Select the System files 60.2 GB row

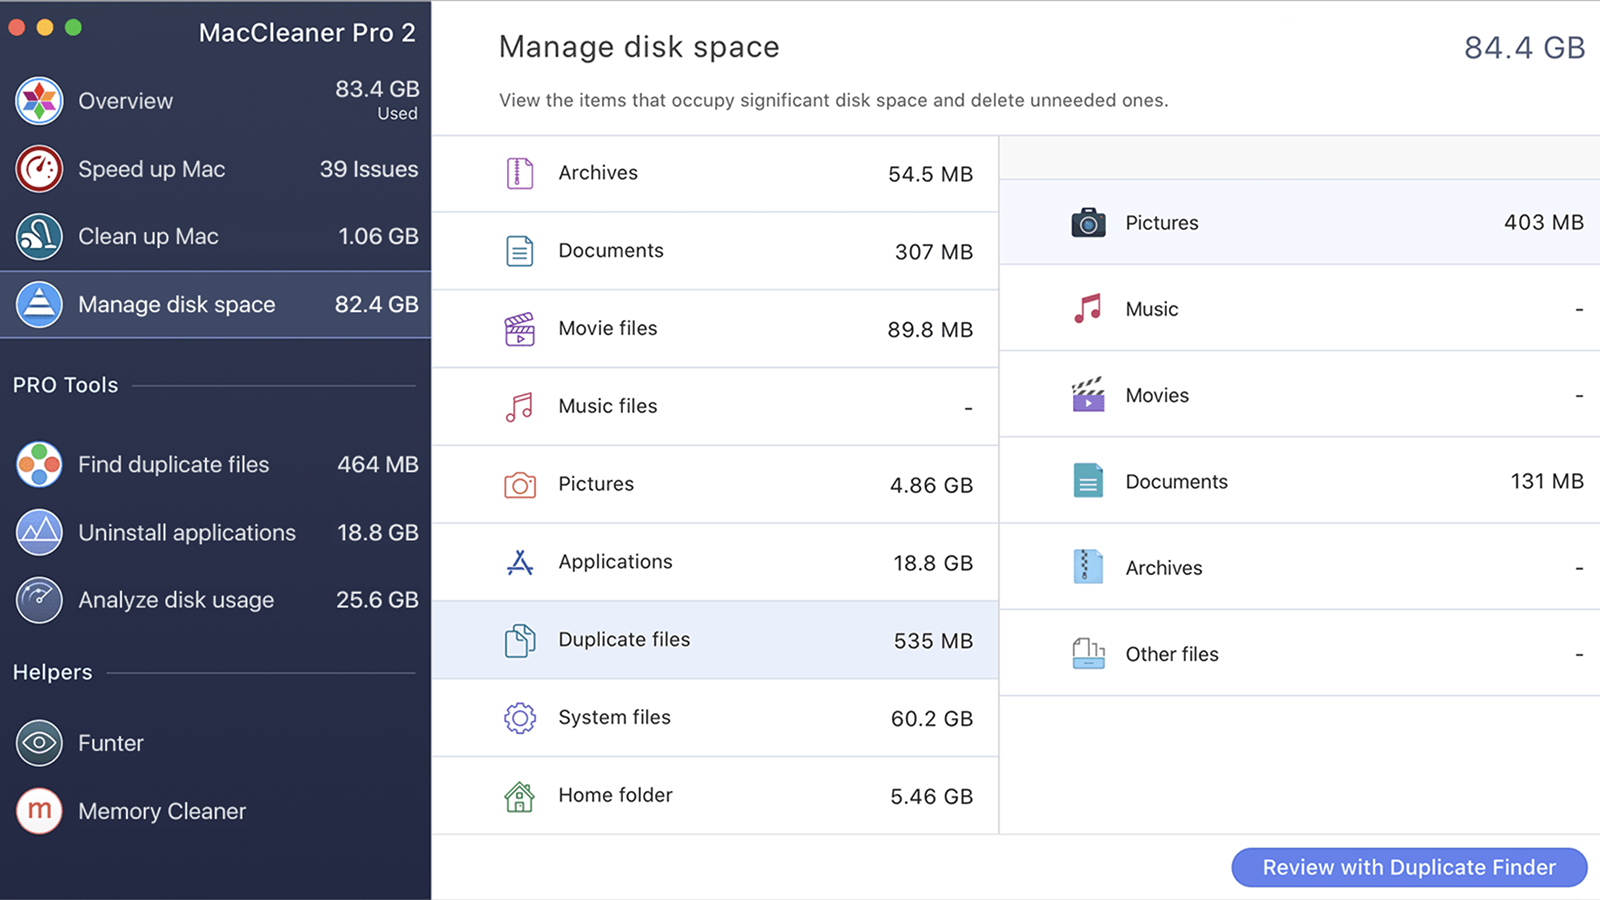[715, 718]
